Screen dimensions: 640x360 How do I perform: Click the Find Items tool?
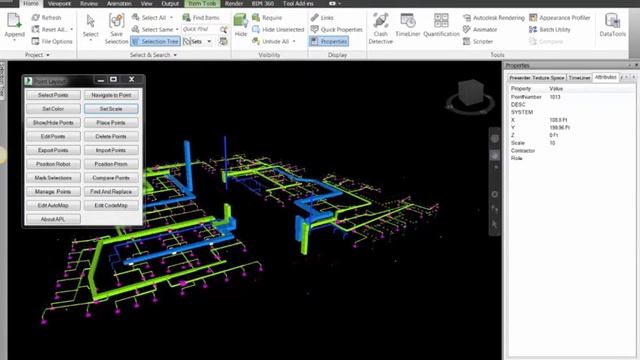coord(201,18)
